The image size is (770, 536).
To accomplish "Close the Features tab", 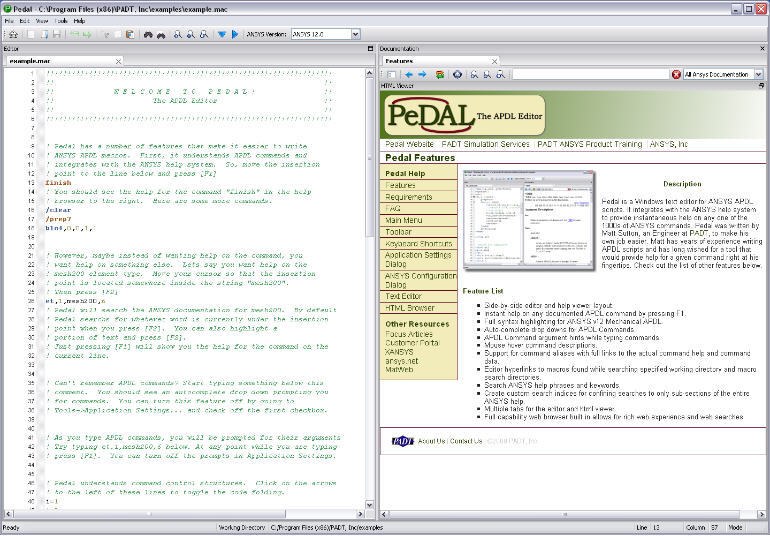I will tap(495, 61).
